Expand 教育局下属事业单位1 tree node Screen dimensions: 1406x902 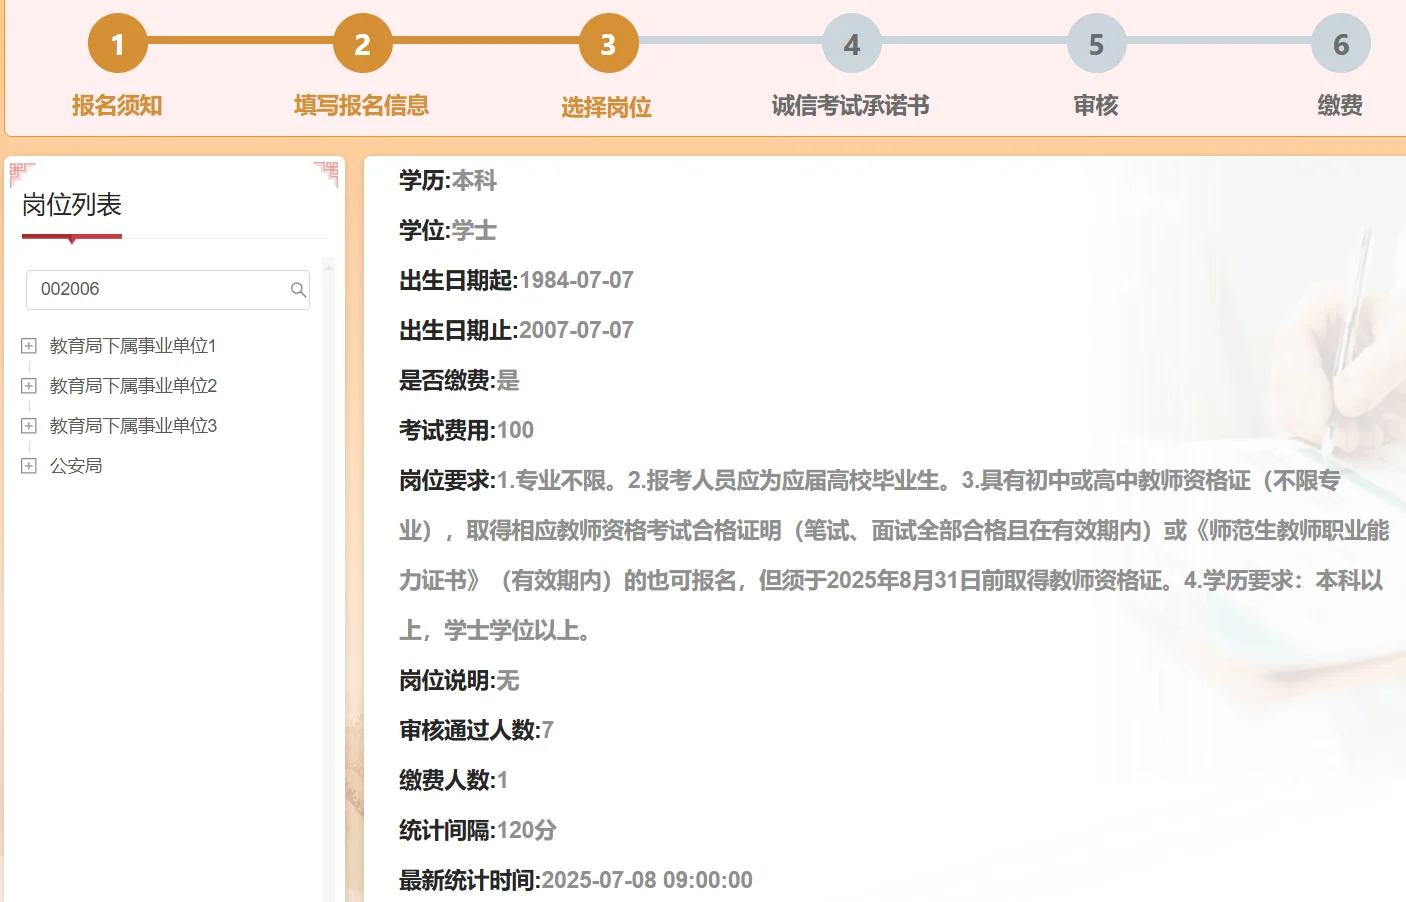pos(29,346)
